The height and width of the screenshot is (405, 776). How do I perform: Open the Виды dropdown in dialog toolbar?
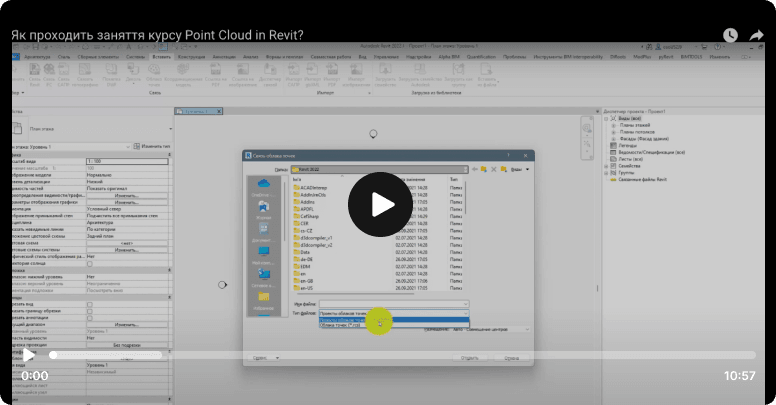[x=520, y=169]
